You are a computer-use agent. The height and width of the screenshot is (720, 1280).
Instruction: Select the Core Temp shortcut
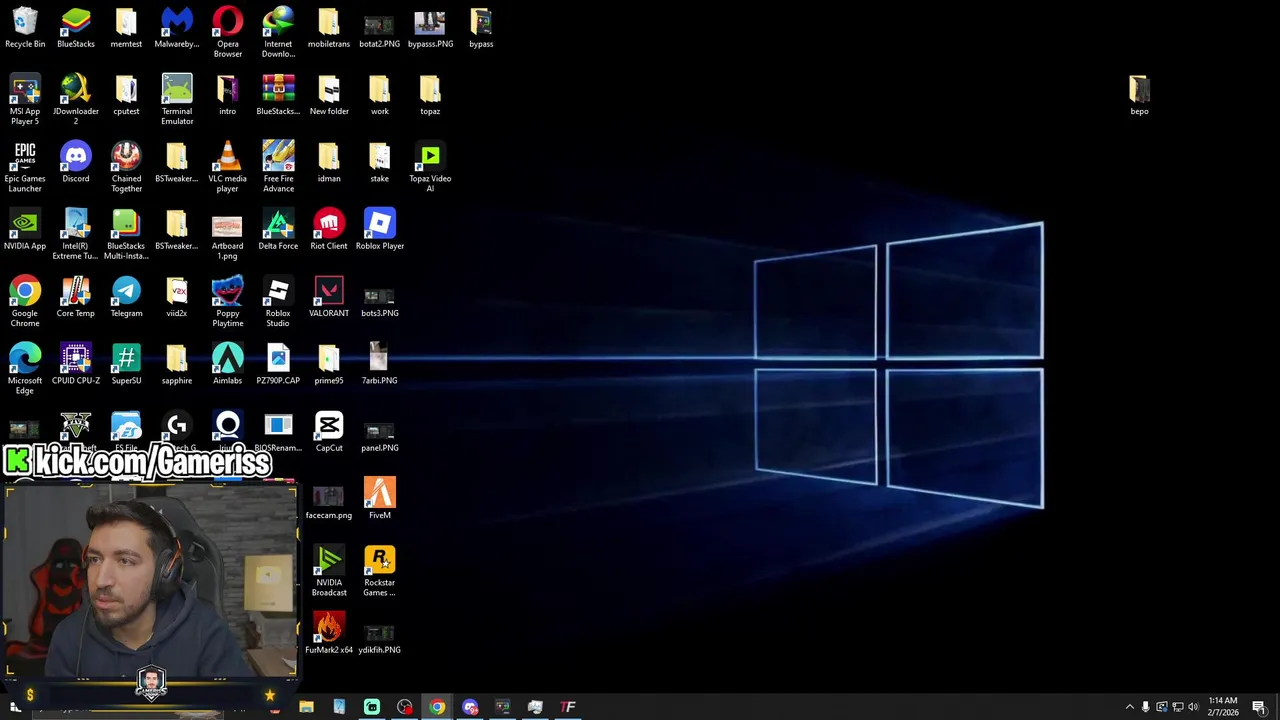pyautogui.click(x=76, y=296)
